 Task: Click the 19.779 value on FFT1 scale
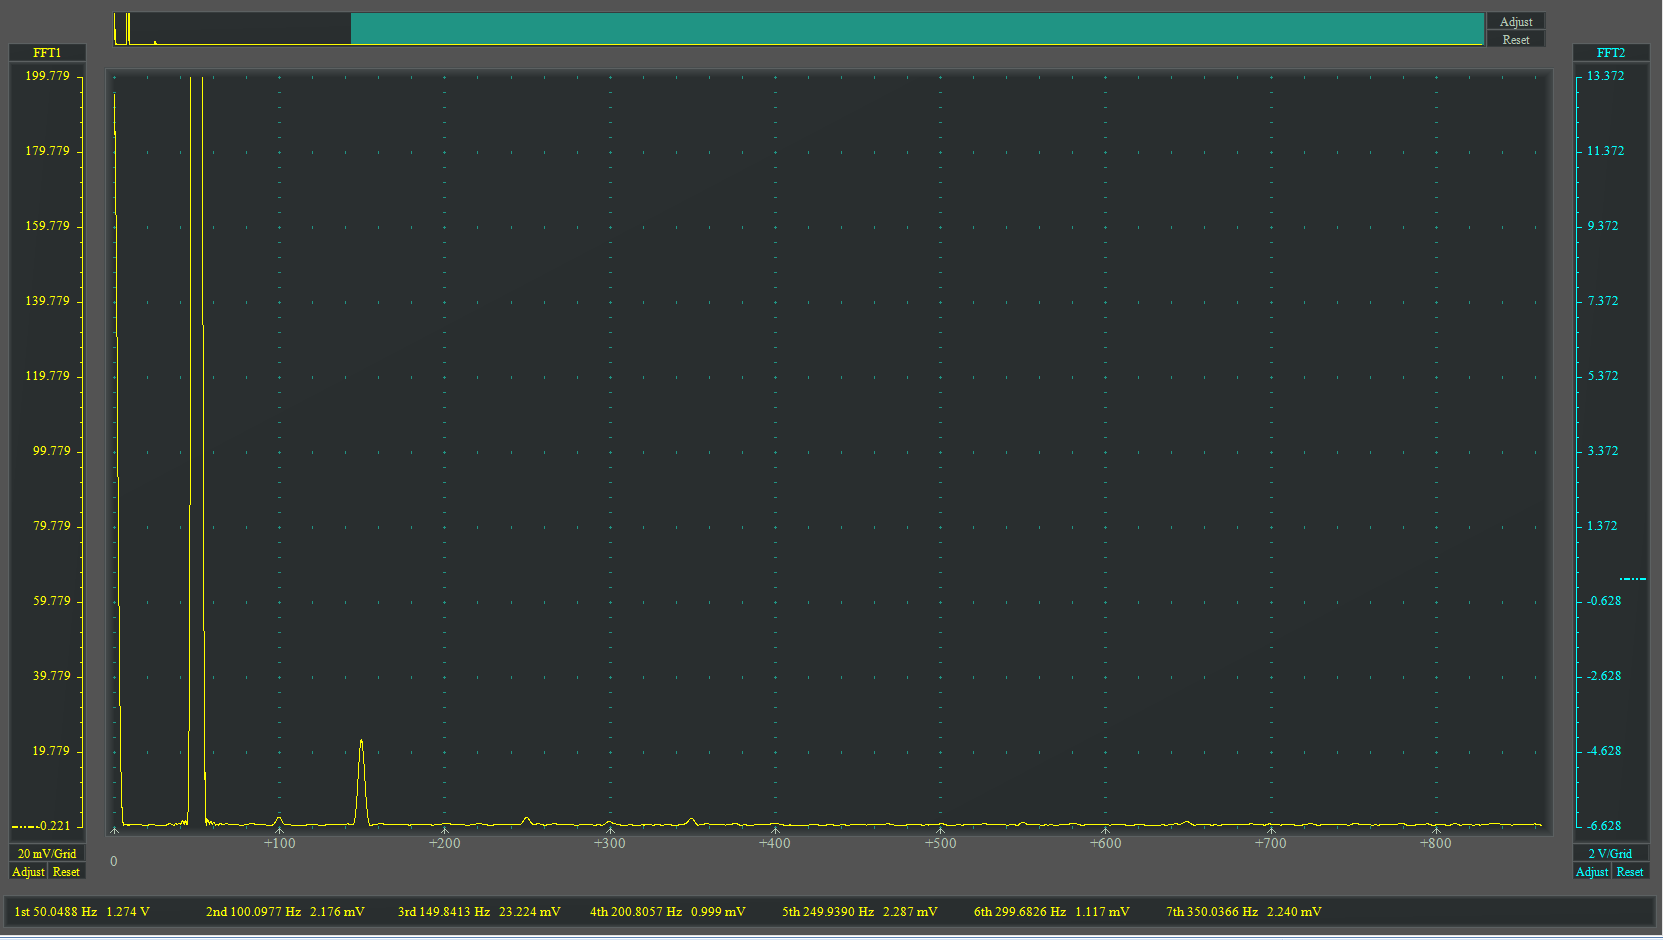point(52,751)
